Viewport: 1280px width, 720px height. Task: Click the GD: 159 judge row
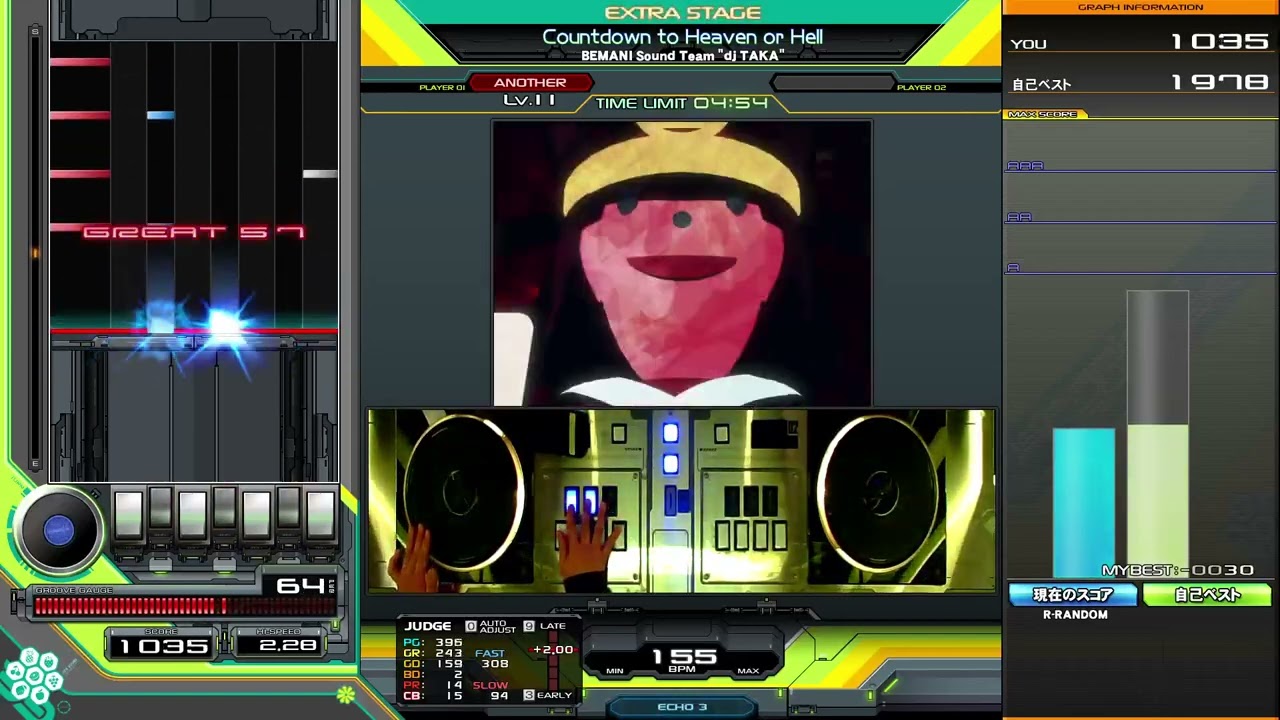pyautogui.click(x=433, y=664)
